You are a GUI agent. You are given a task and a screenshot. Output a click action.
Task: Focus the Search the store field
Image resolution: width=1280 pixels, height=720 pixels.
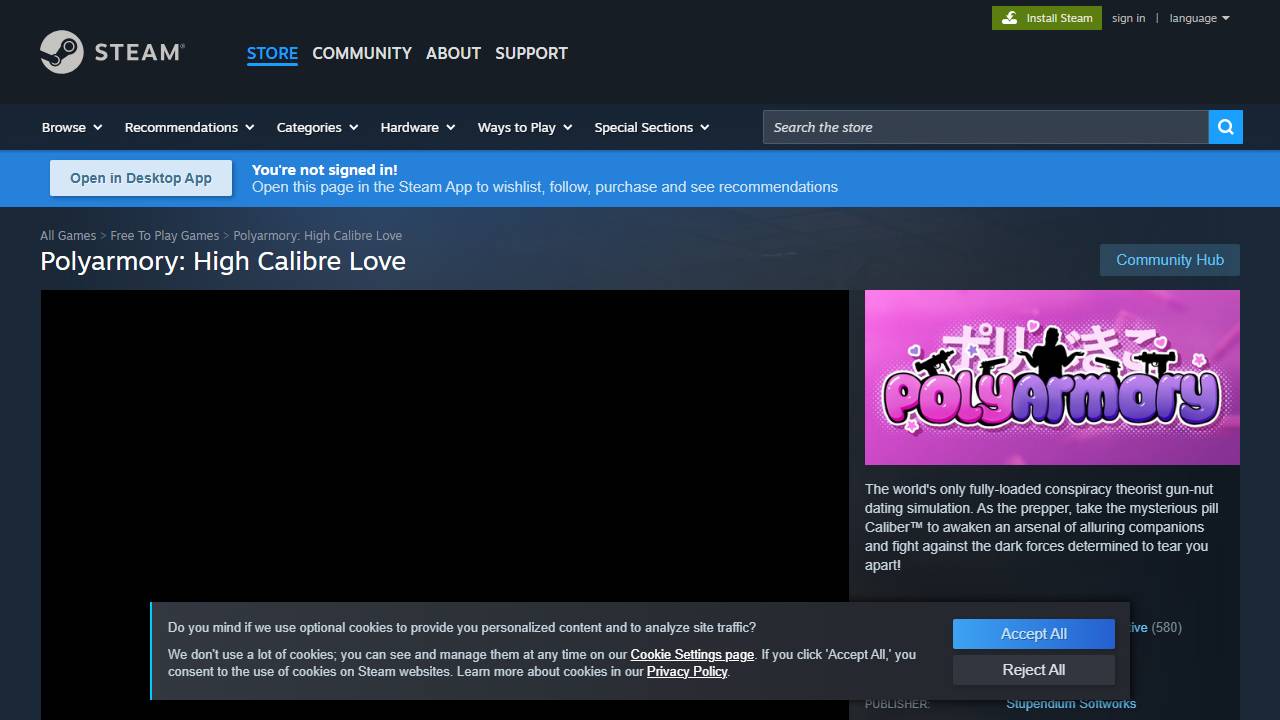pos(985,127)
